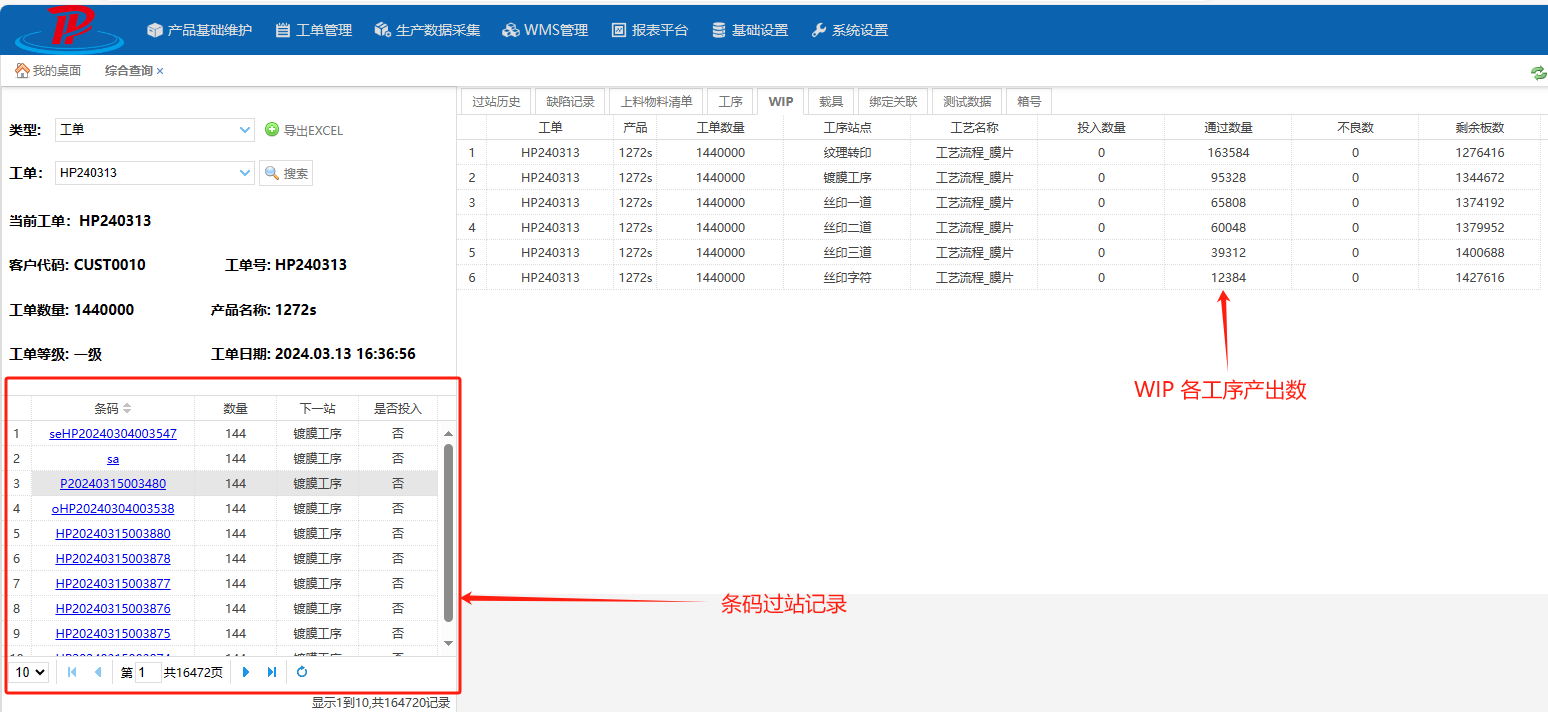Open barcode link HP20240315003880
The height and width of the screenshot is (712, 1548).
(x=113, y=533)
